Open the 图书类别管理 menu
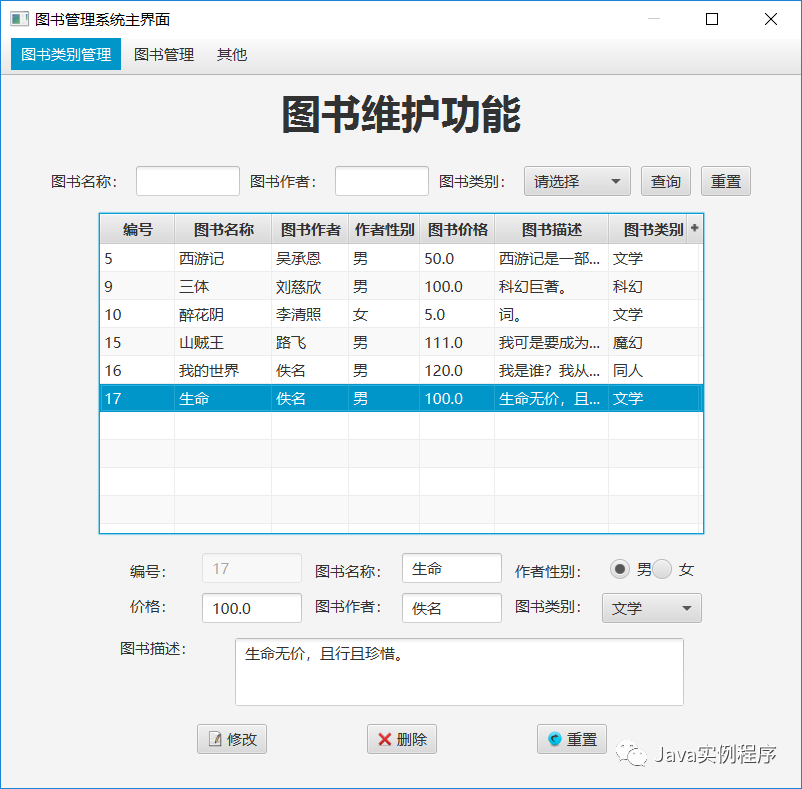802x789 pixels. coord(66,54)
